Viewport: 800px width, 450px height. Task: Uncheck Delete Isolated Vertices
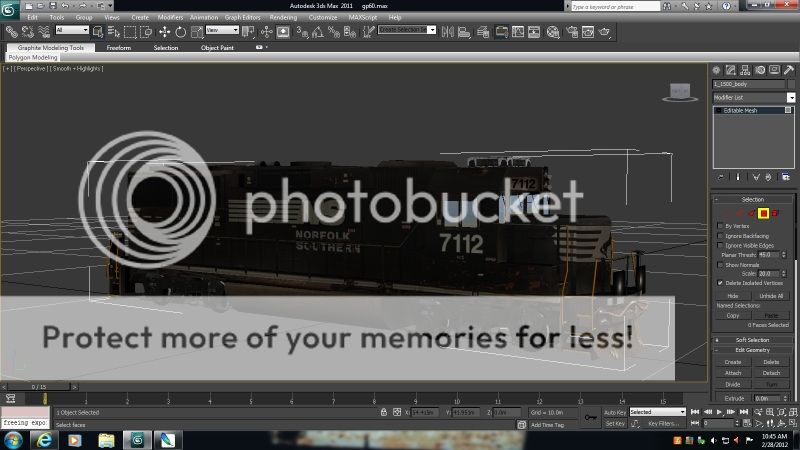[x=722, y=282]
